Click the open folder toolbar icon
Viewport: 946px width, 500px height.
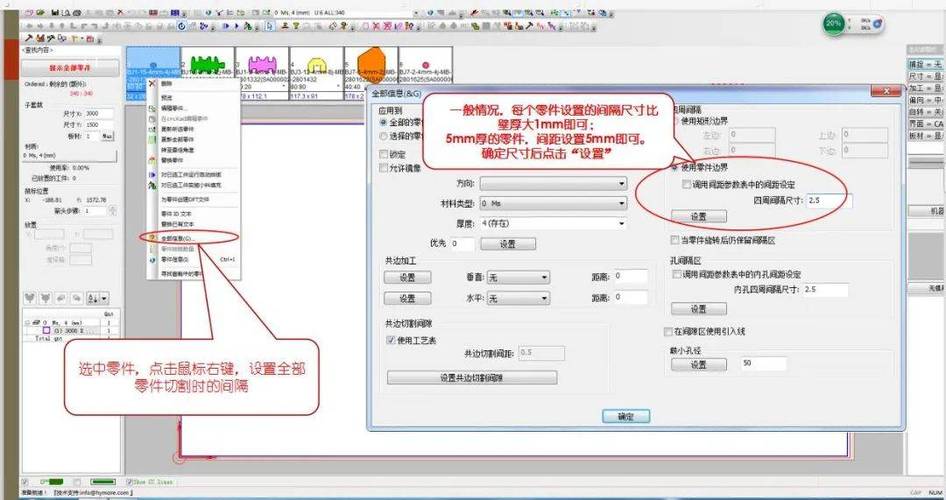(x=40, y=13)
